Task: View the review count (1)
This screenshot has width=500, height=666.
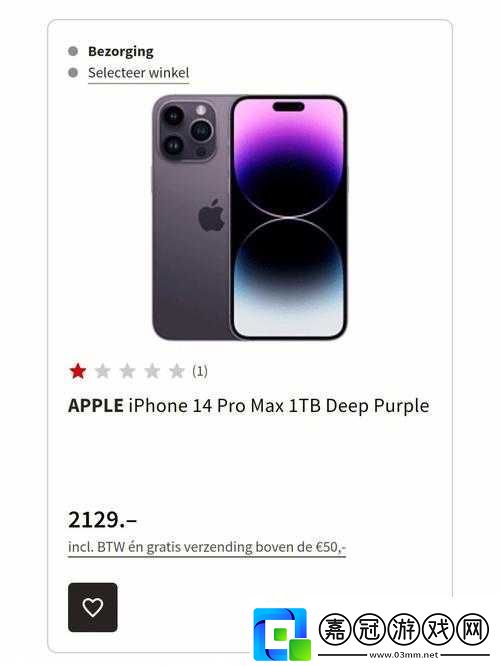Action: click(x=200, y=371)
